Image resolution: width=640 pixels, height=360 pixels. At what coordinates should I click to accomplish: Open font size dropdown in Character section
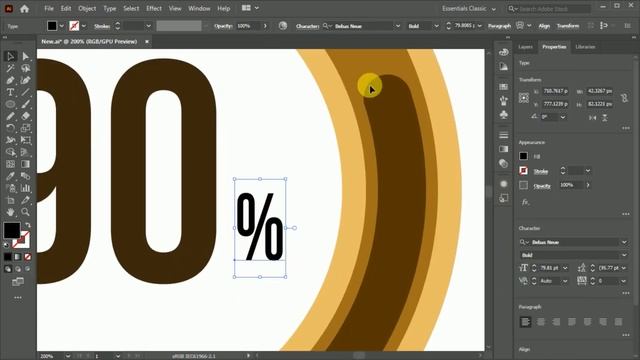click(565, 268)
